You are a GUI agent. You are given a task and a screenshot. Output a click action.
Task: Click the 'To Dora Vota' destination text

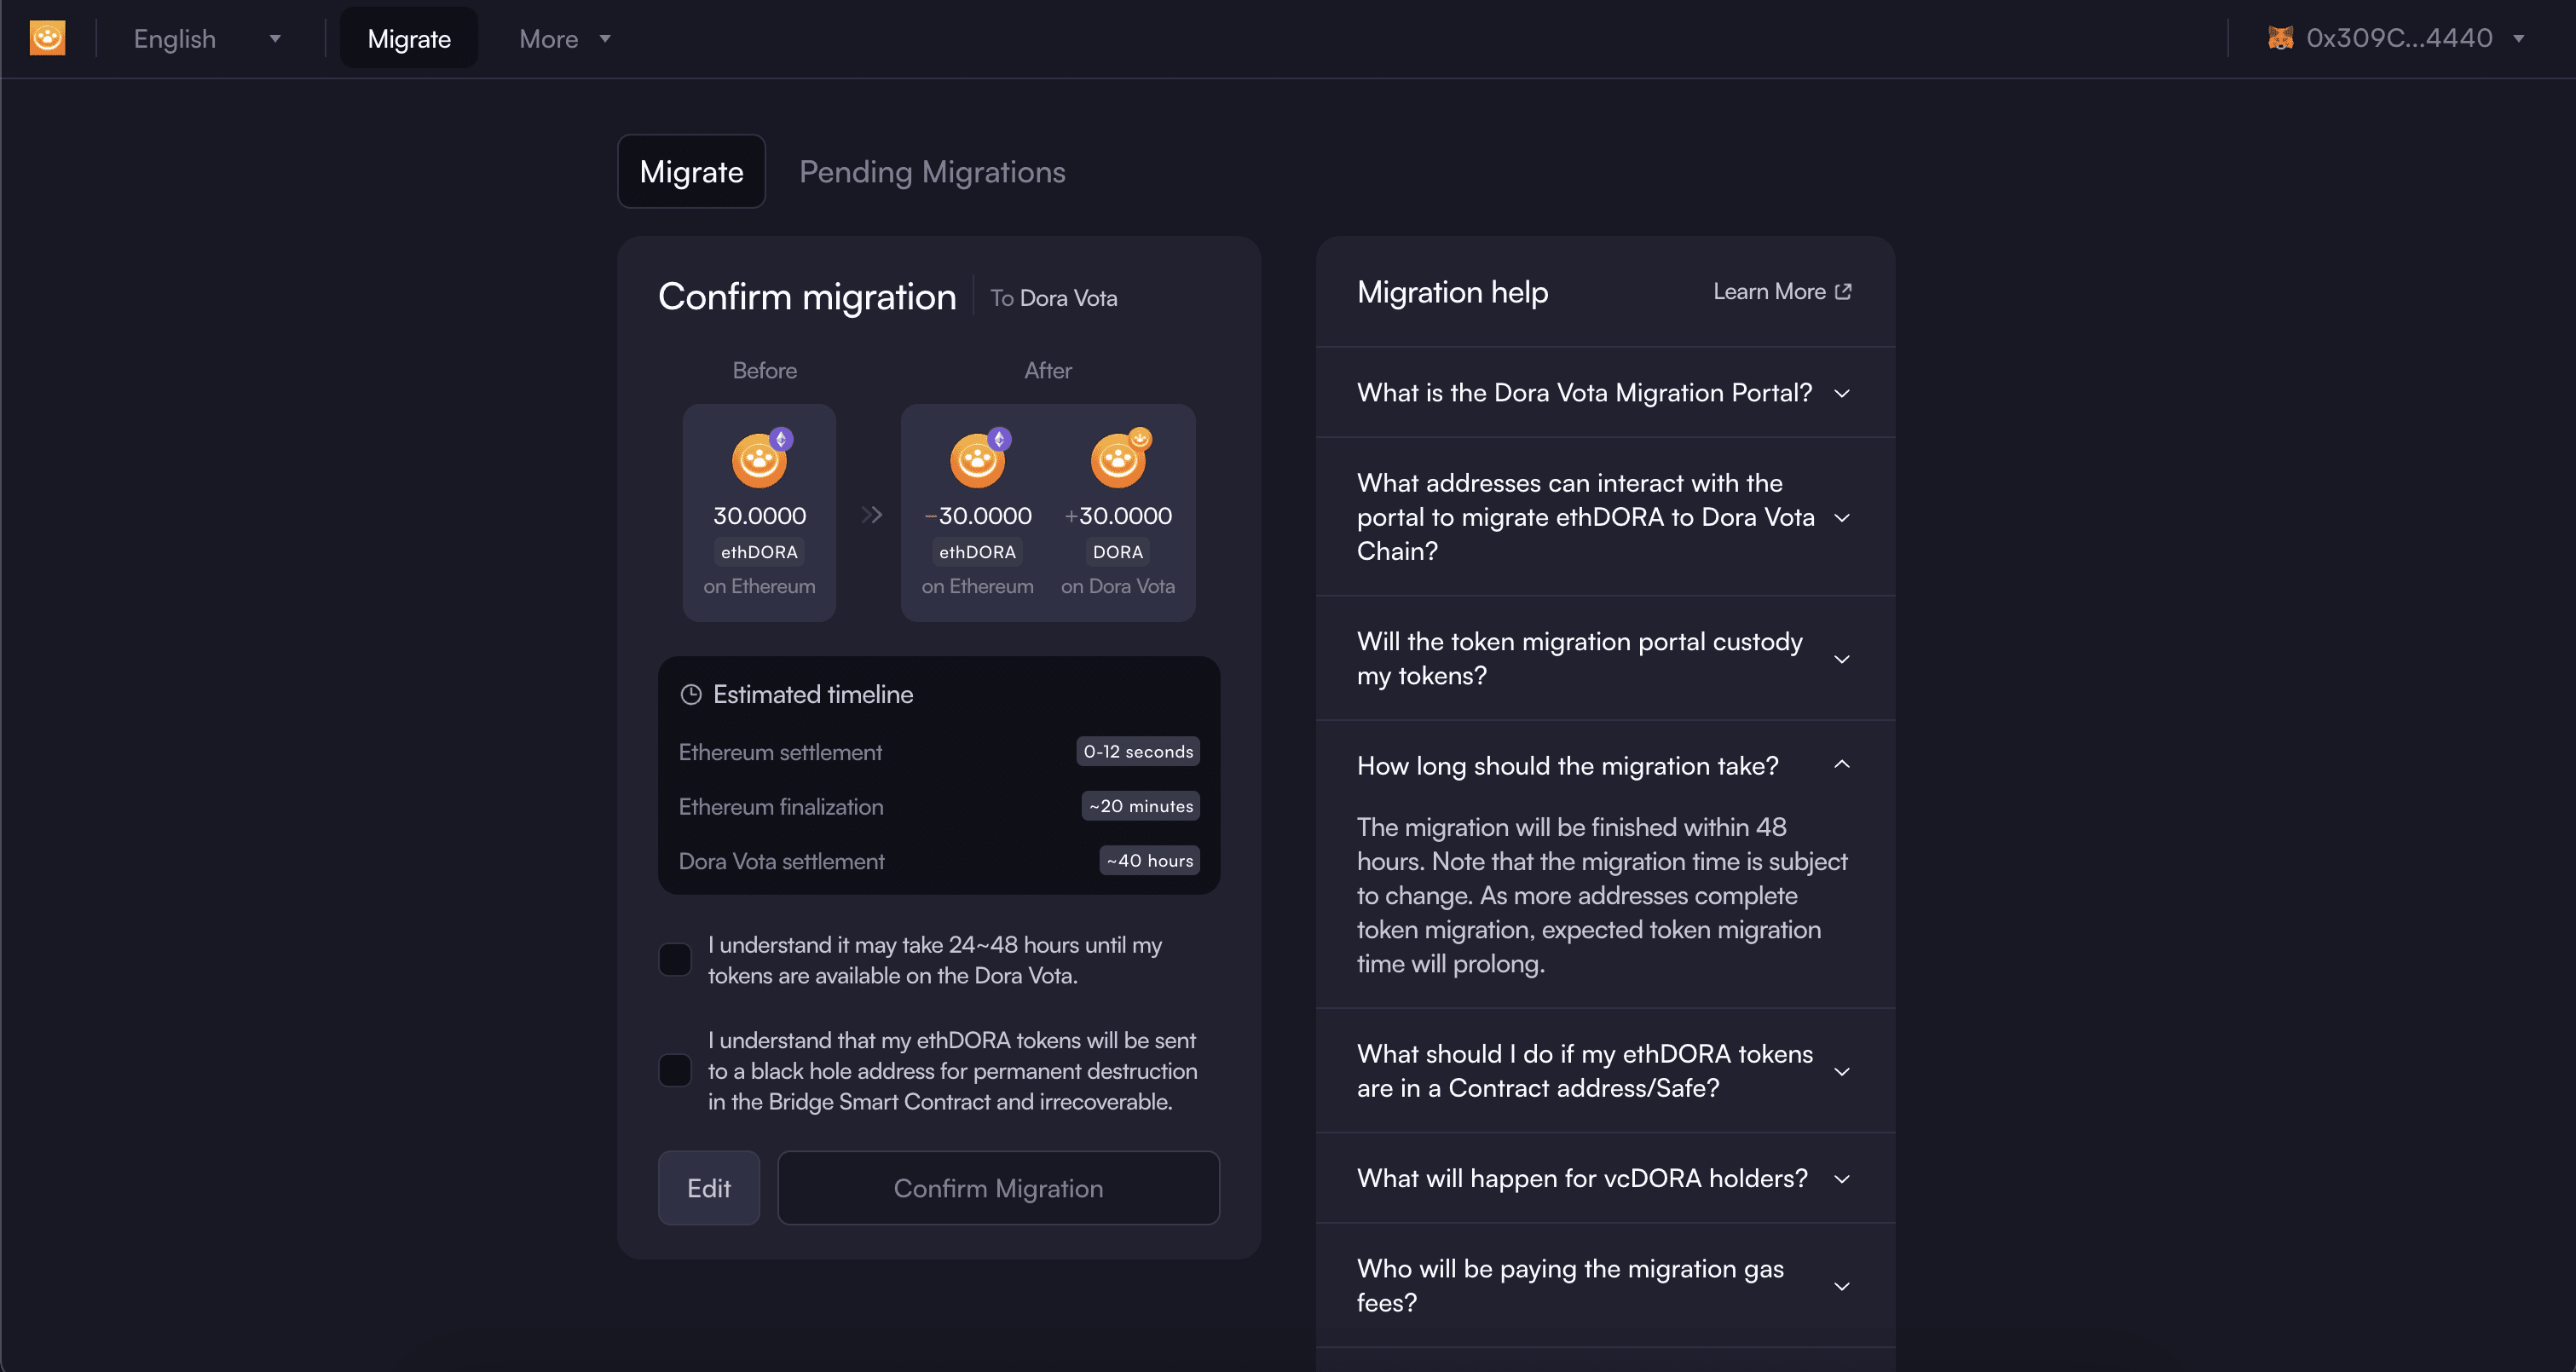tap(1054, 298)
